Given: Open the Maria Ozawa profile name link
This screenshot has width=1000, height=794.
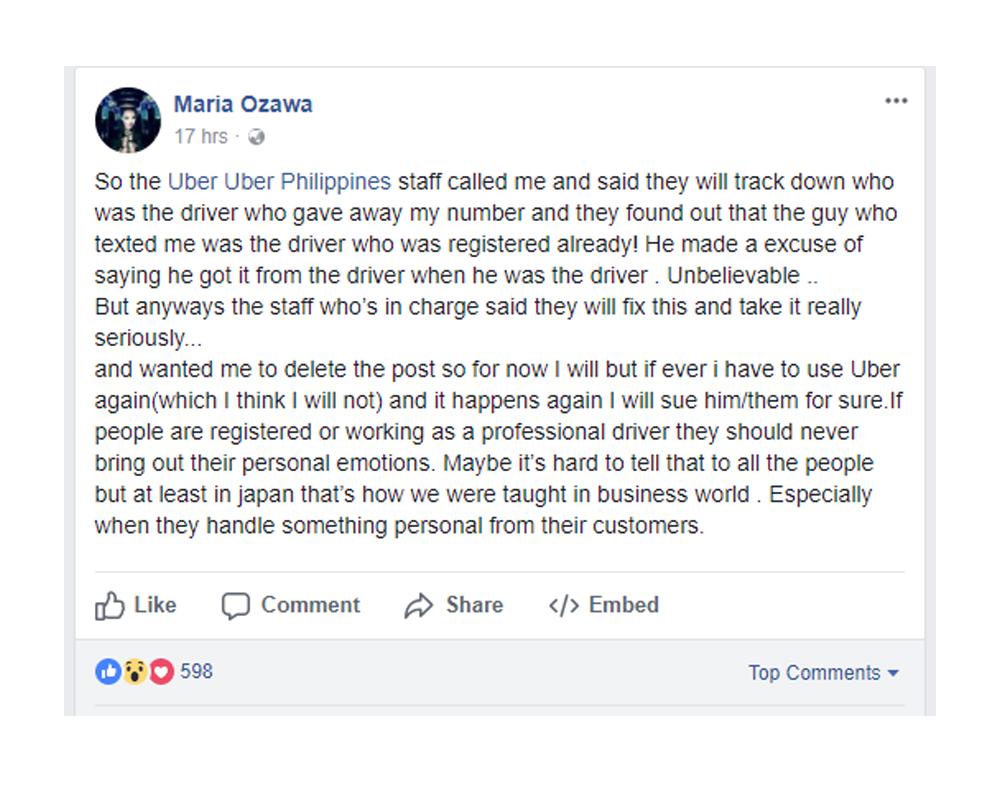Looking at the screenshot, I should 243,104.
